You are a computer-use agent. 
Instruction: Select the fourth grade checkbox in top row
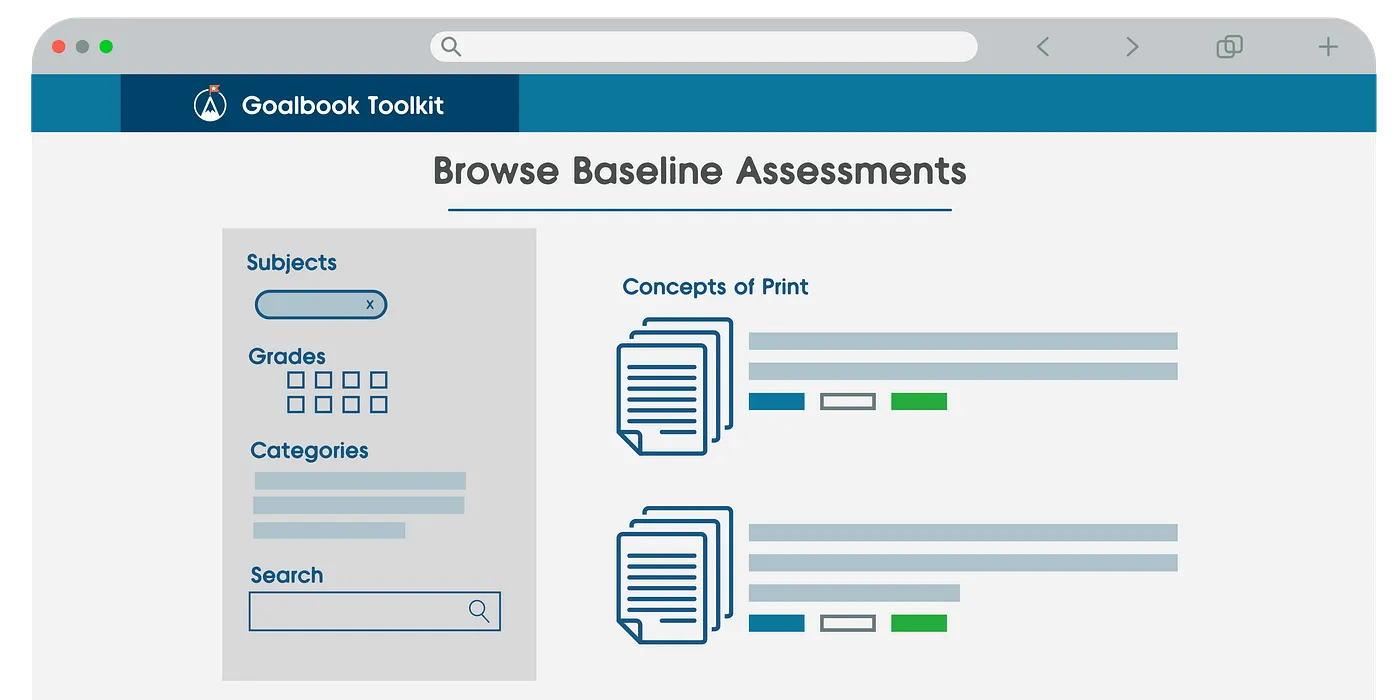tap(380, 380)
